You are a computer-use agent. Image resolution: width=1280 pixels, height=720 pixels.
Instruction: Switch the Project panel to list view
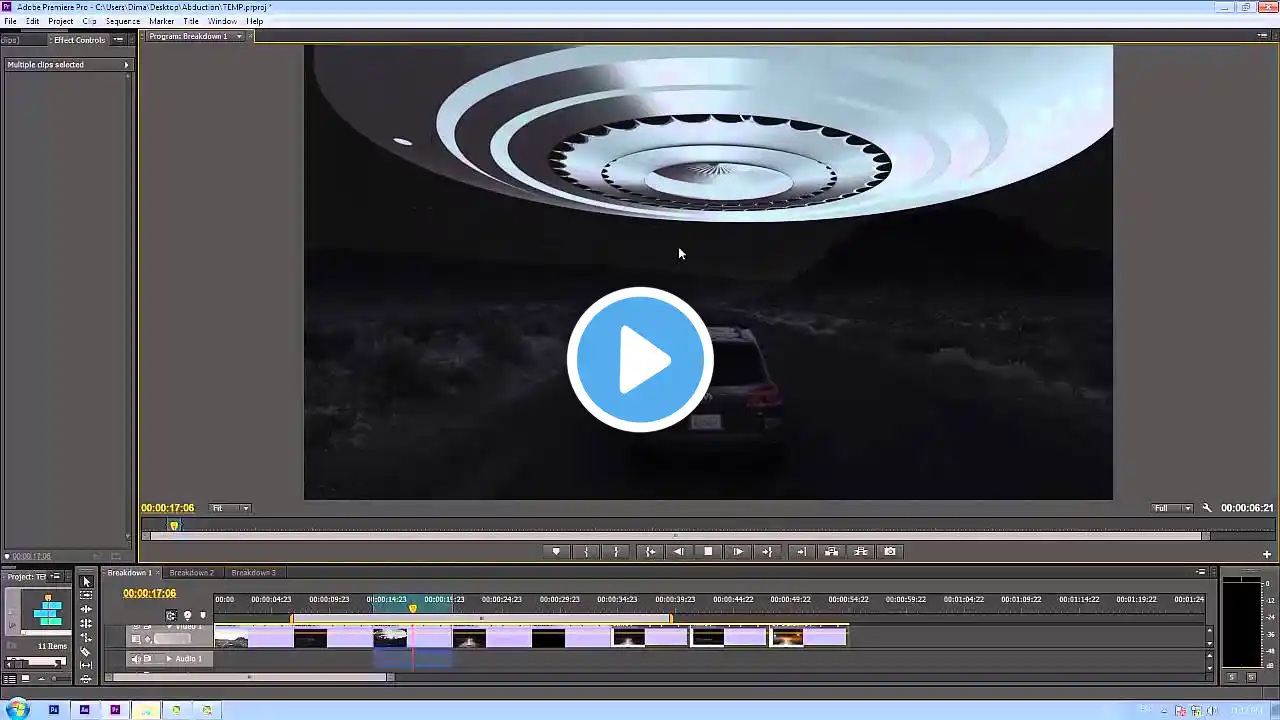(10, 679)
